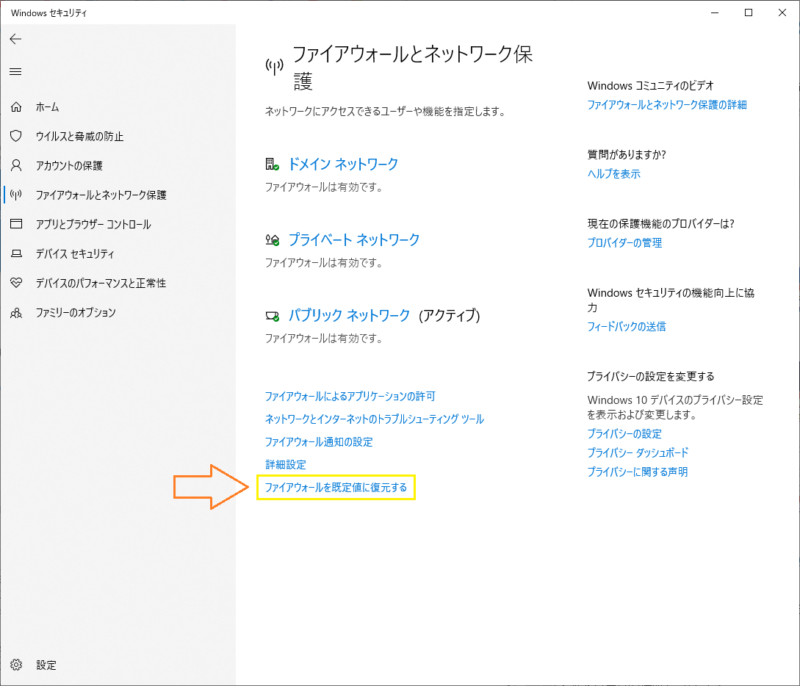
Task: Open ドメイン ネットワーク settings link
Action: pyautogui.click(x=343, y=164)
